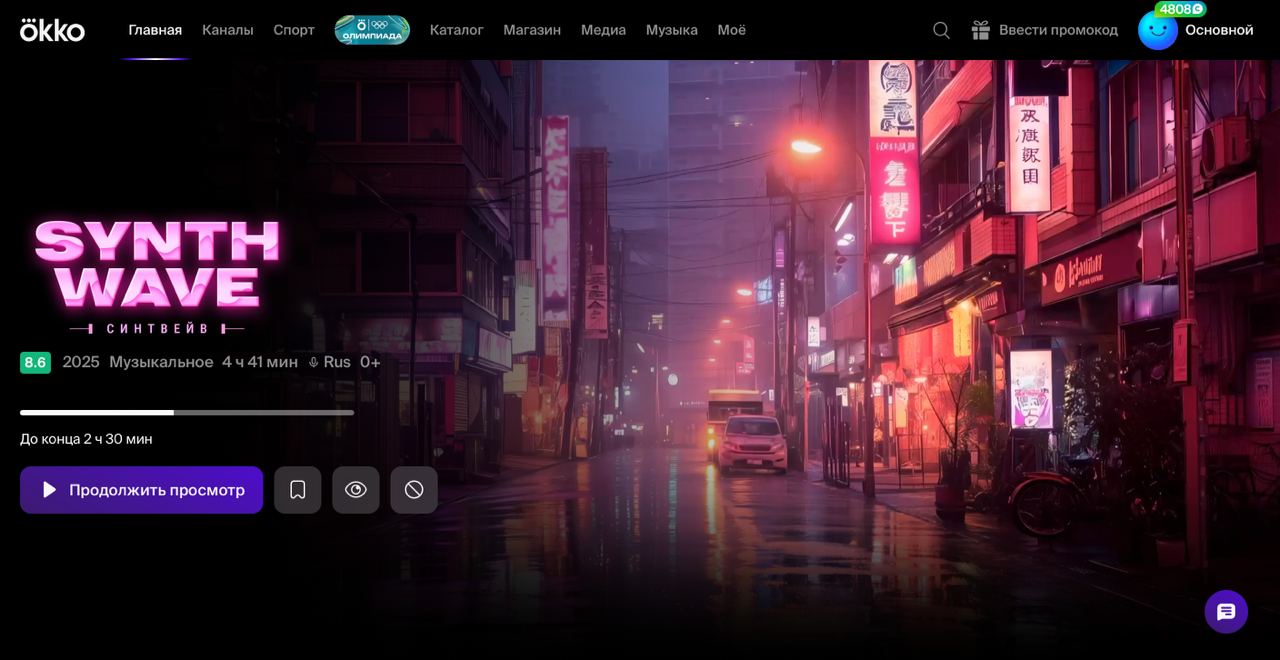Viewport: 1280px width, 660px height.
Task: Click the viewing progress bar
Action: coord(187,412)
